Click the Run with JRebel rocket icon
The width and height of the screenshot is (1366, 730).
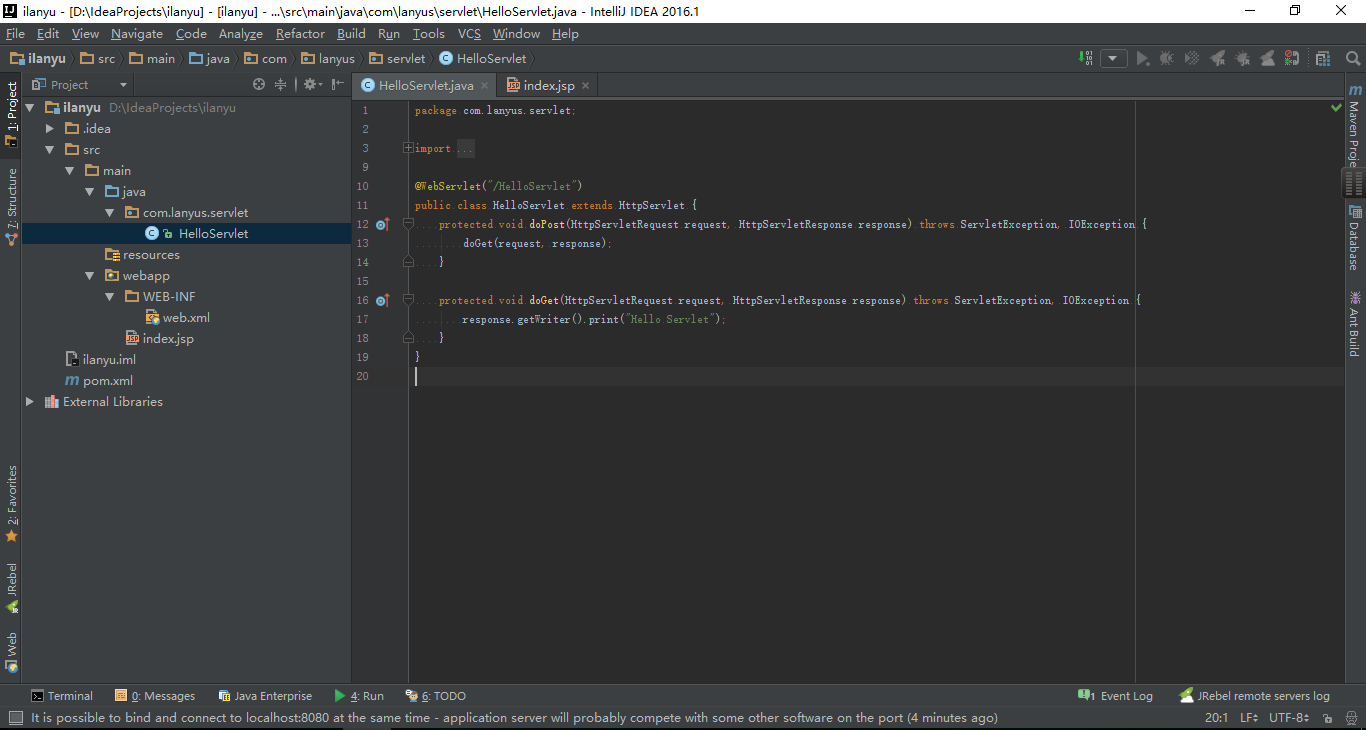point(1218,59)
